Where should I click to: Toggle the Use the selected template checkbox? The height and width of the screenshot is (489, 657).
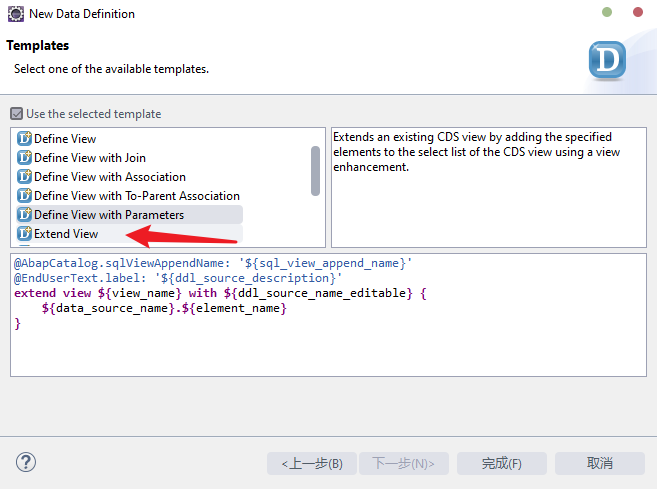(x=17, y=114)
